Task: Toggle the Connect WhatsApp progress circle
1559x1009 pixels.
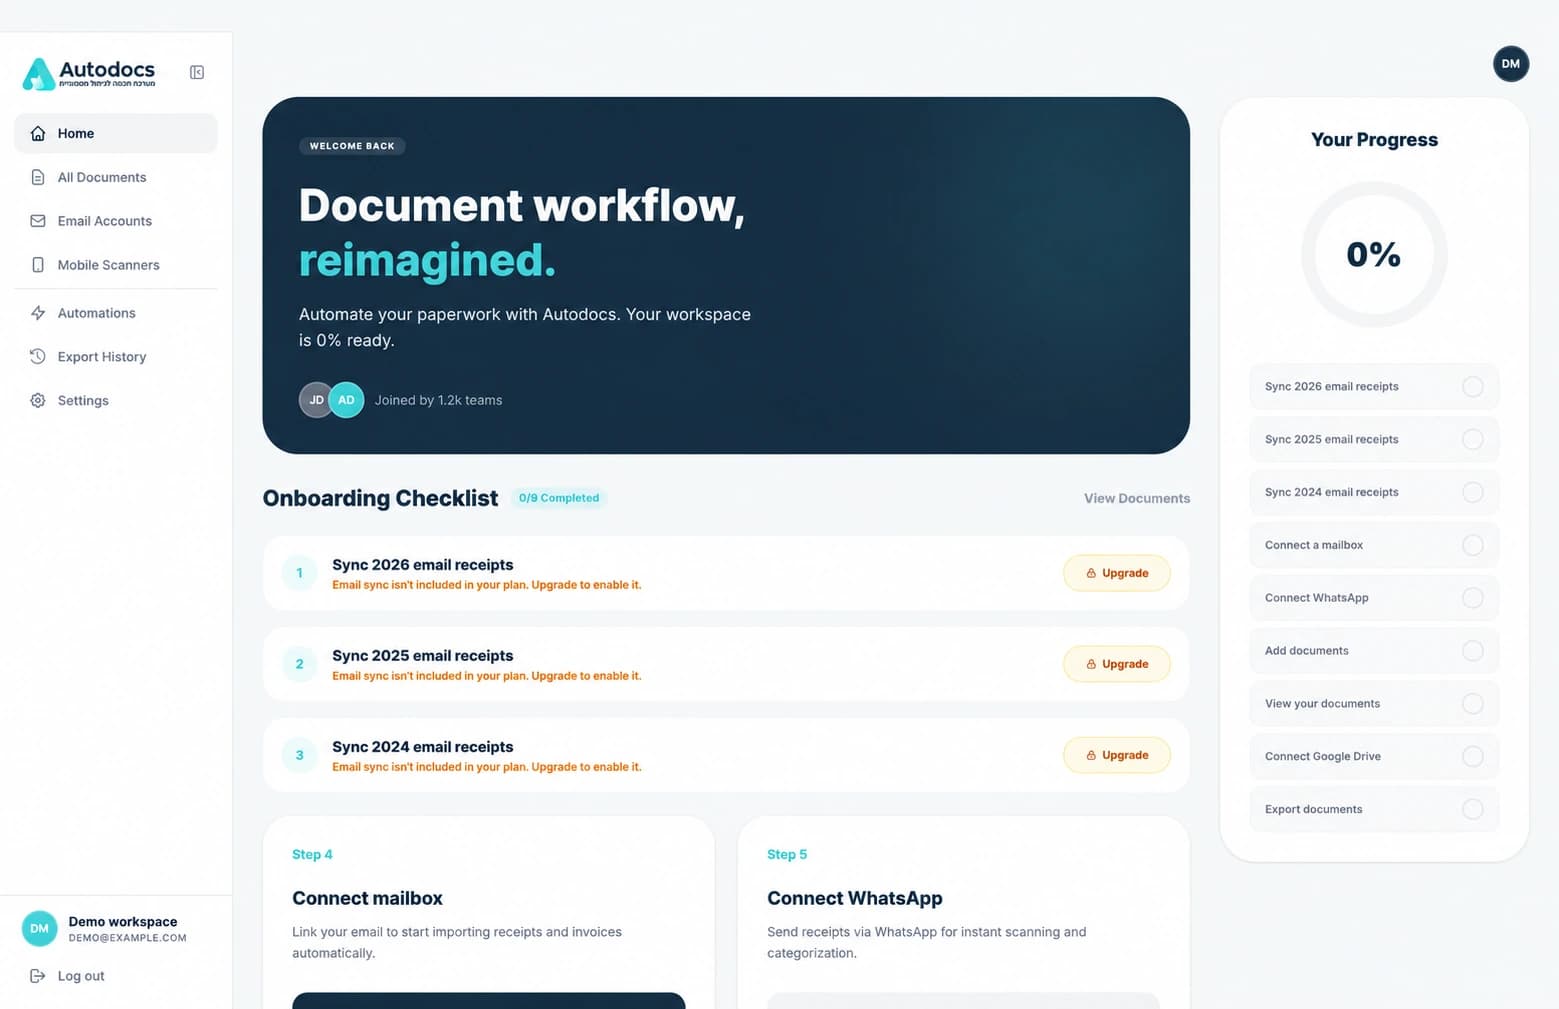Action: (1473, 598)
